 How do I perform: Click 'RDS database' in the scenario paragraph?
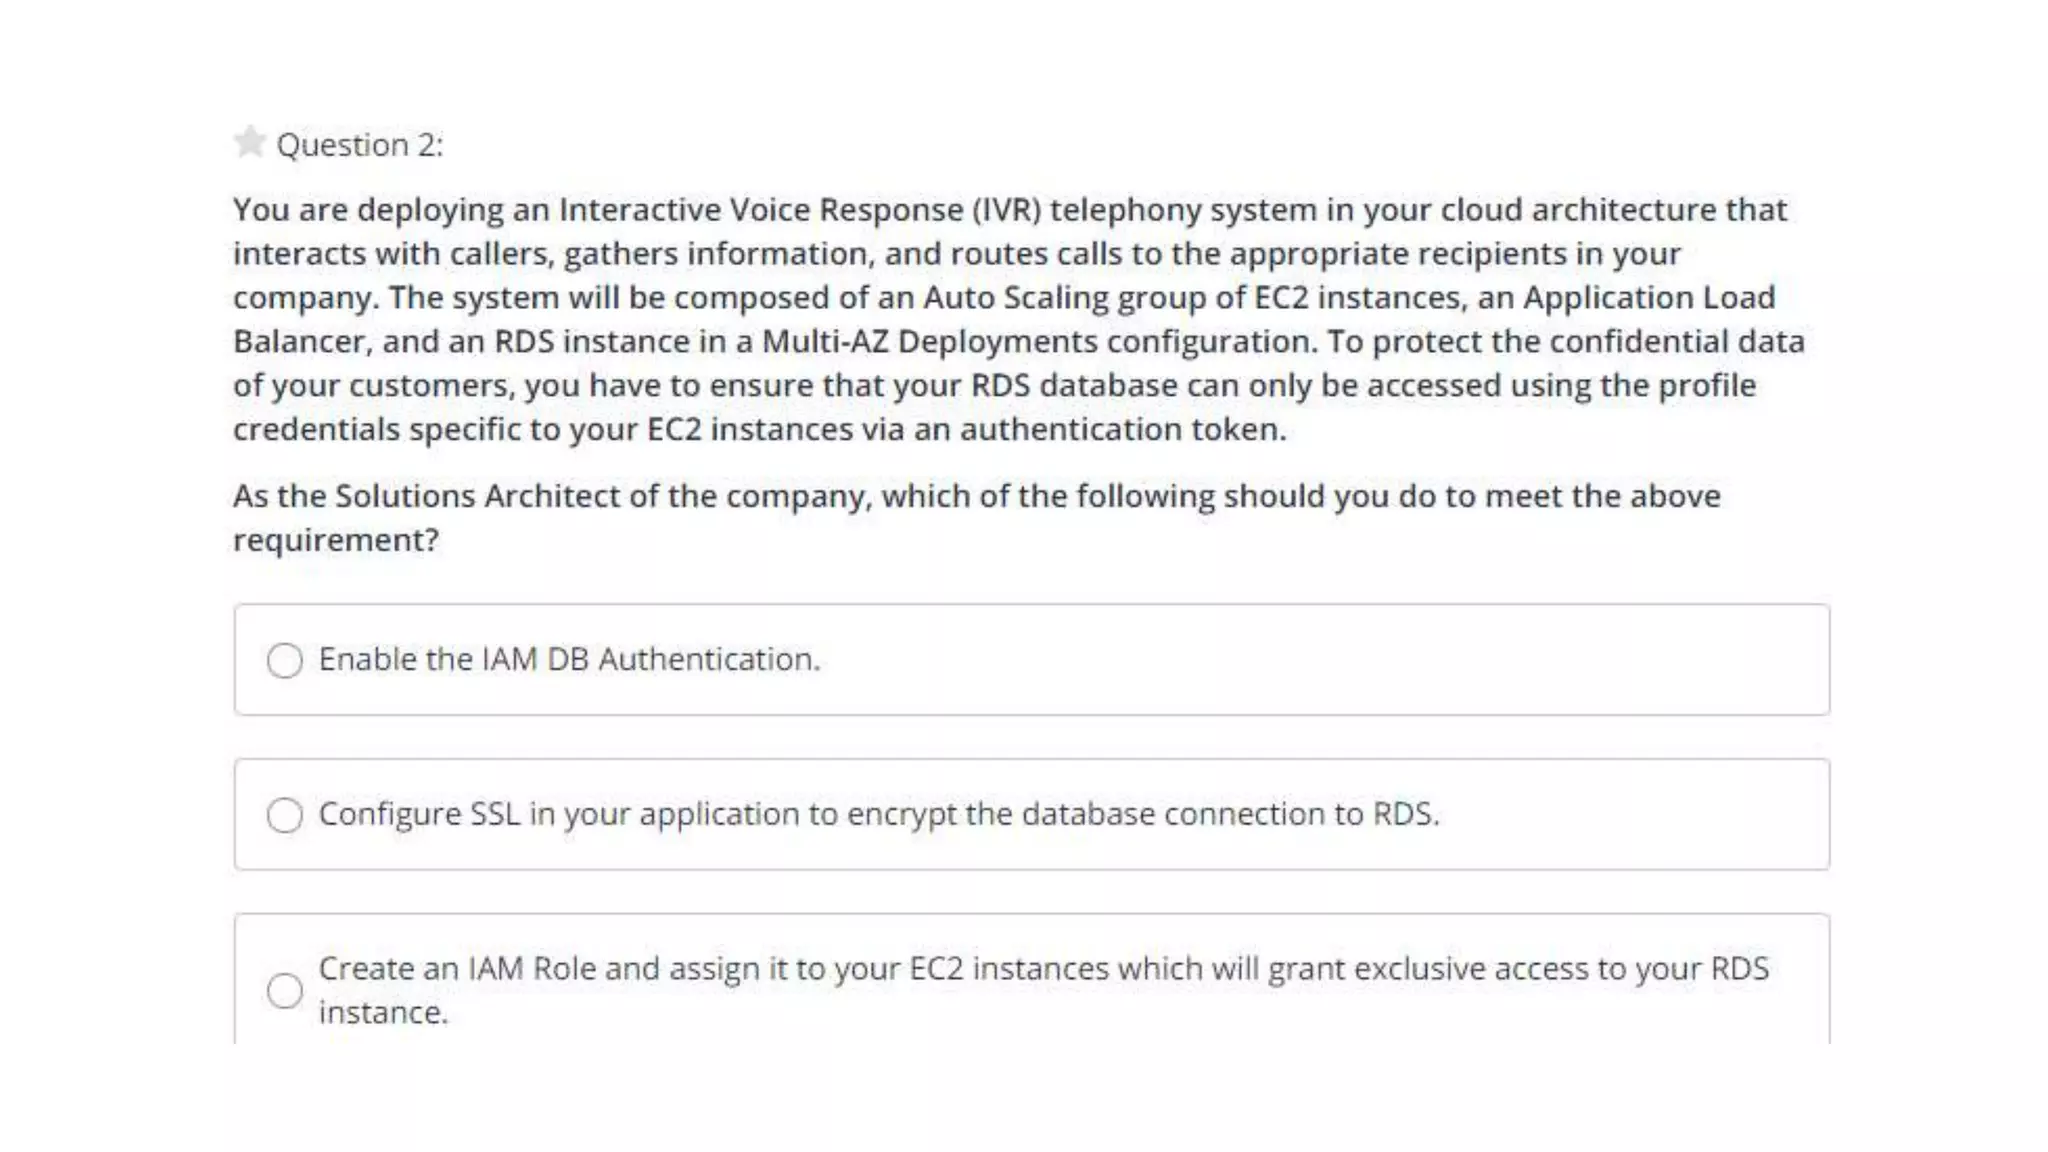pos(1073,386)
